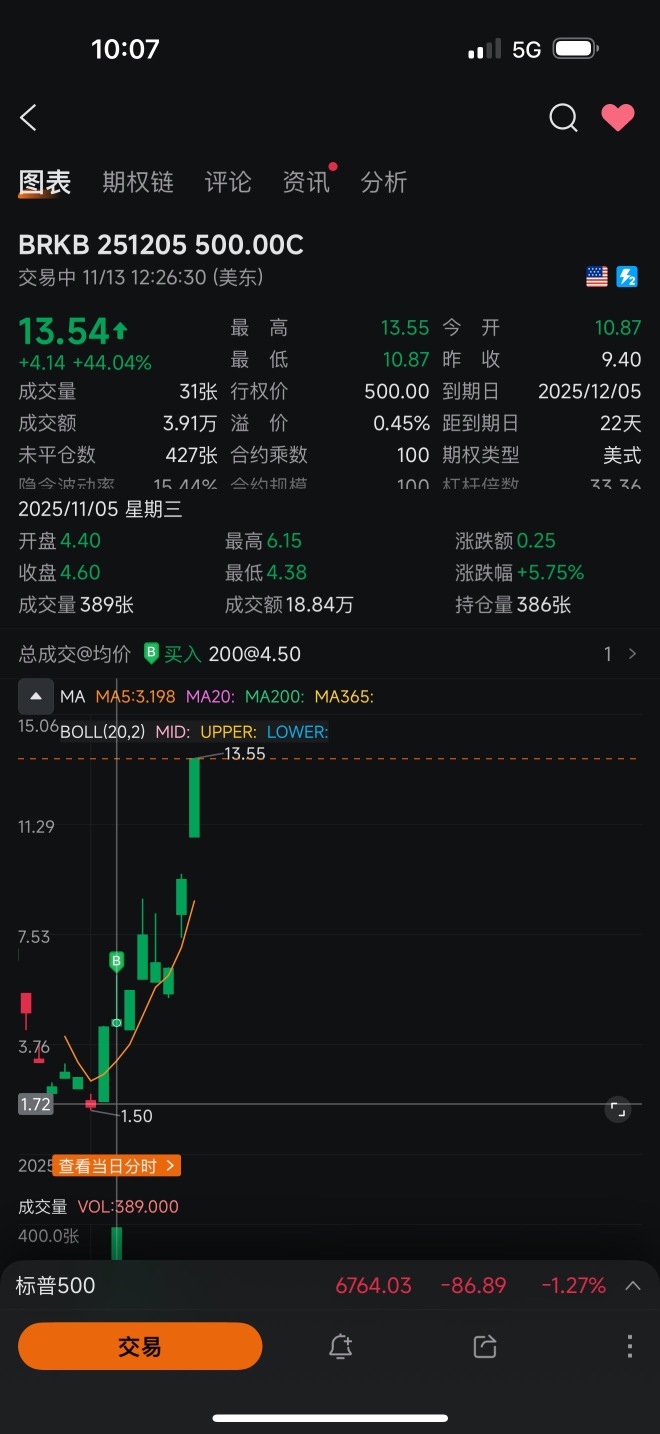The width and height of the screenshot is (660, 1434).
Task: Tap the back arrow icon
Action: tap(28, 118)
